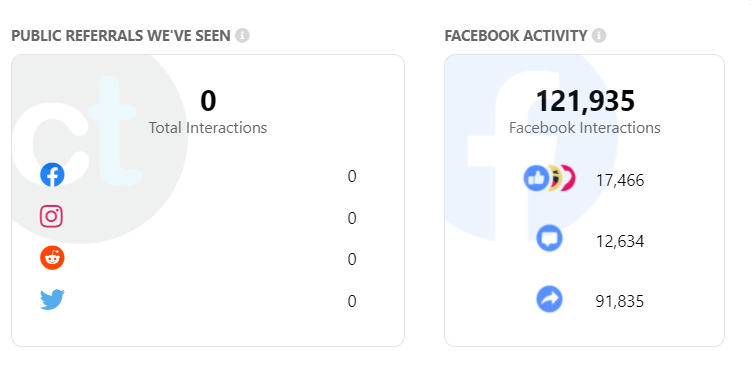The height and width of the screenshot is (372, 751).
Task: Select the Twitter bird icon
Action: point(52,300)
